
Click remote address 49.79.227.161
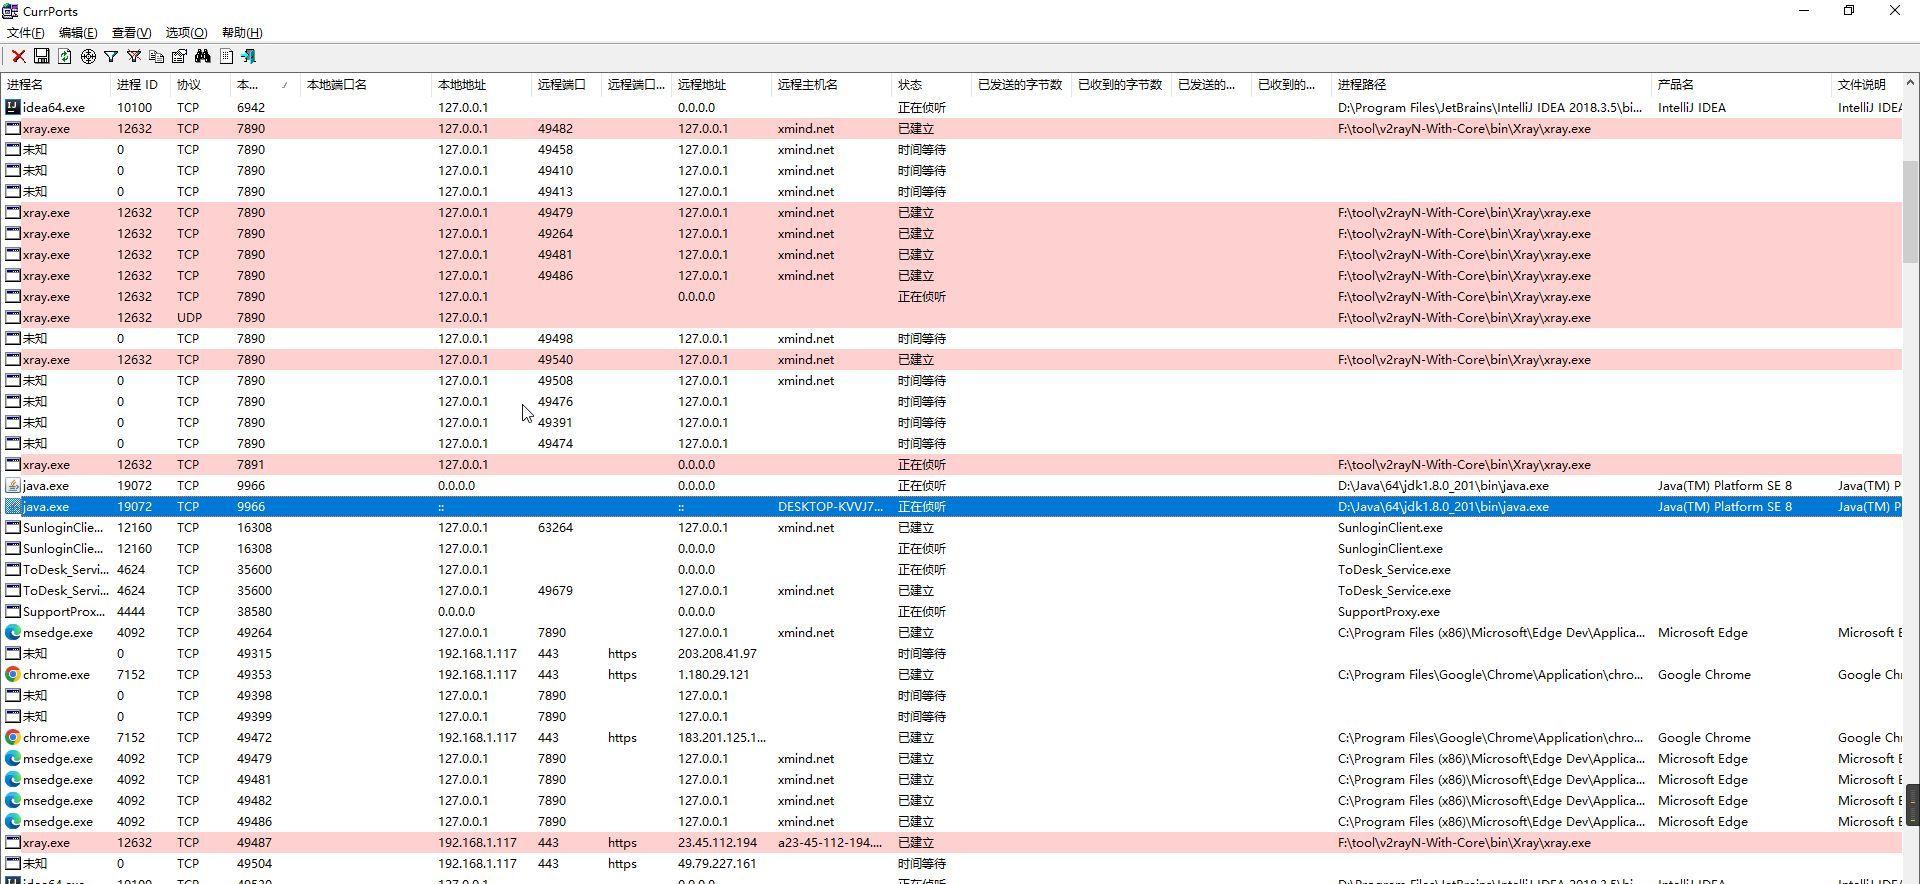(x=717, y=863)
